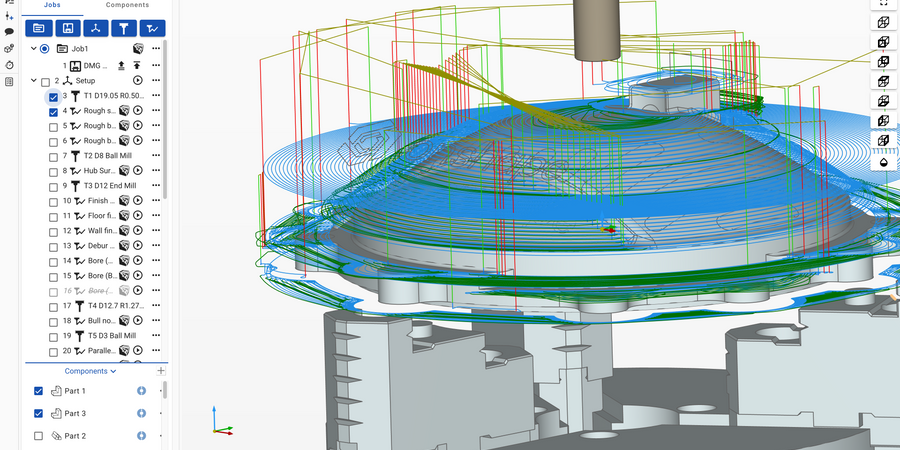The height and width of the screenshot is (450, 900).
Task: Play simulation for Setup row
Action: [139, 80]
